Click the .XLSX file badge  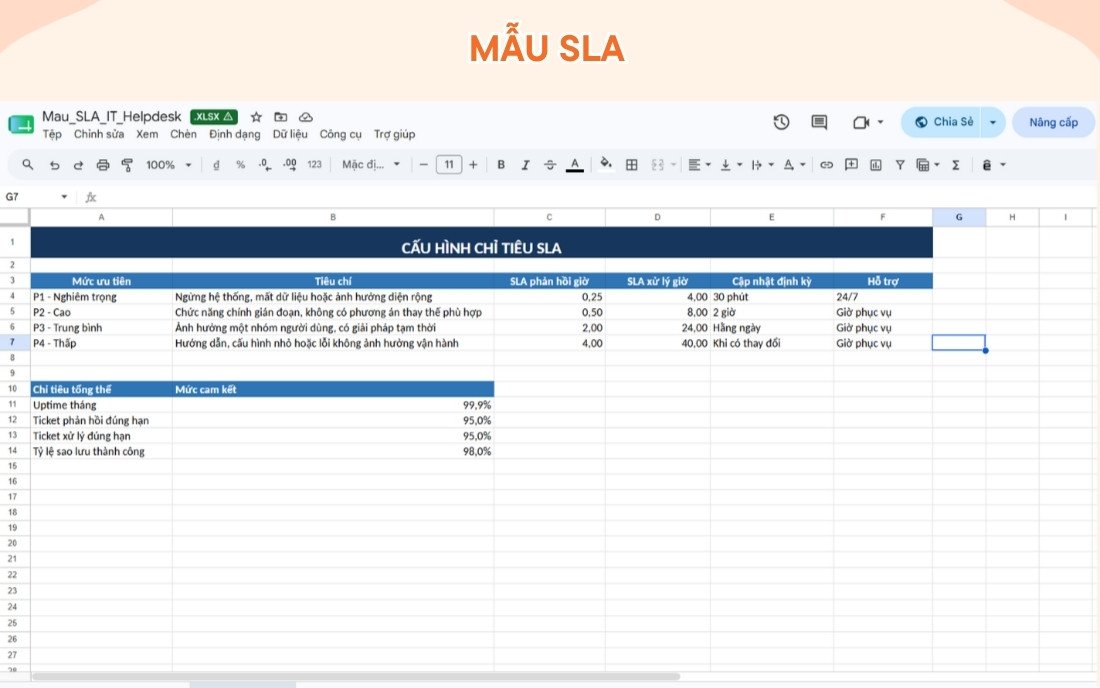[x=213, y=117]
